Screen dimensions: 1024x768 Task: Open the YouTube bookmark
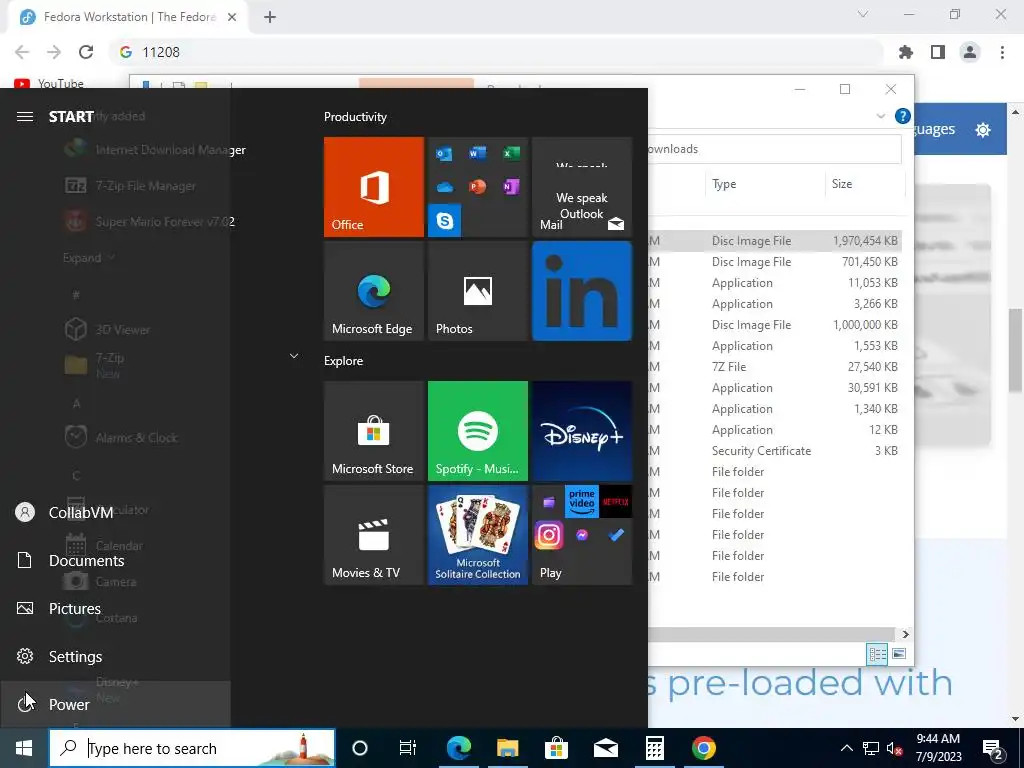(x=50, y=83)
